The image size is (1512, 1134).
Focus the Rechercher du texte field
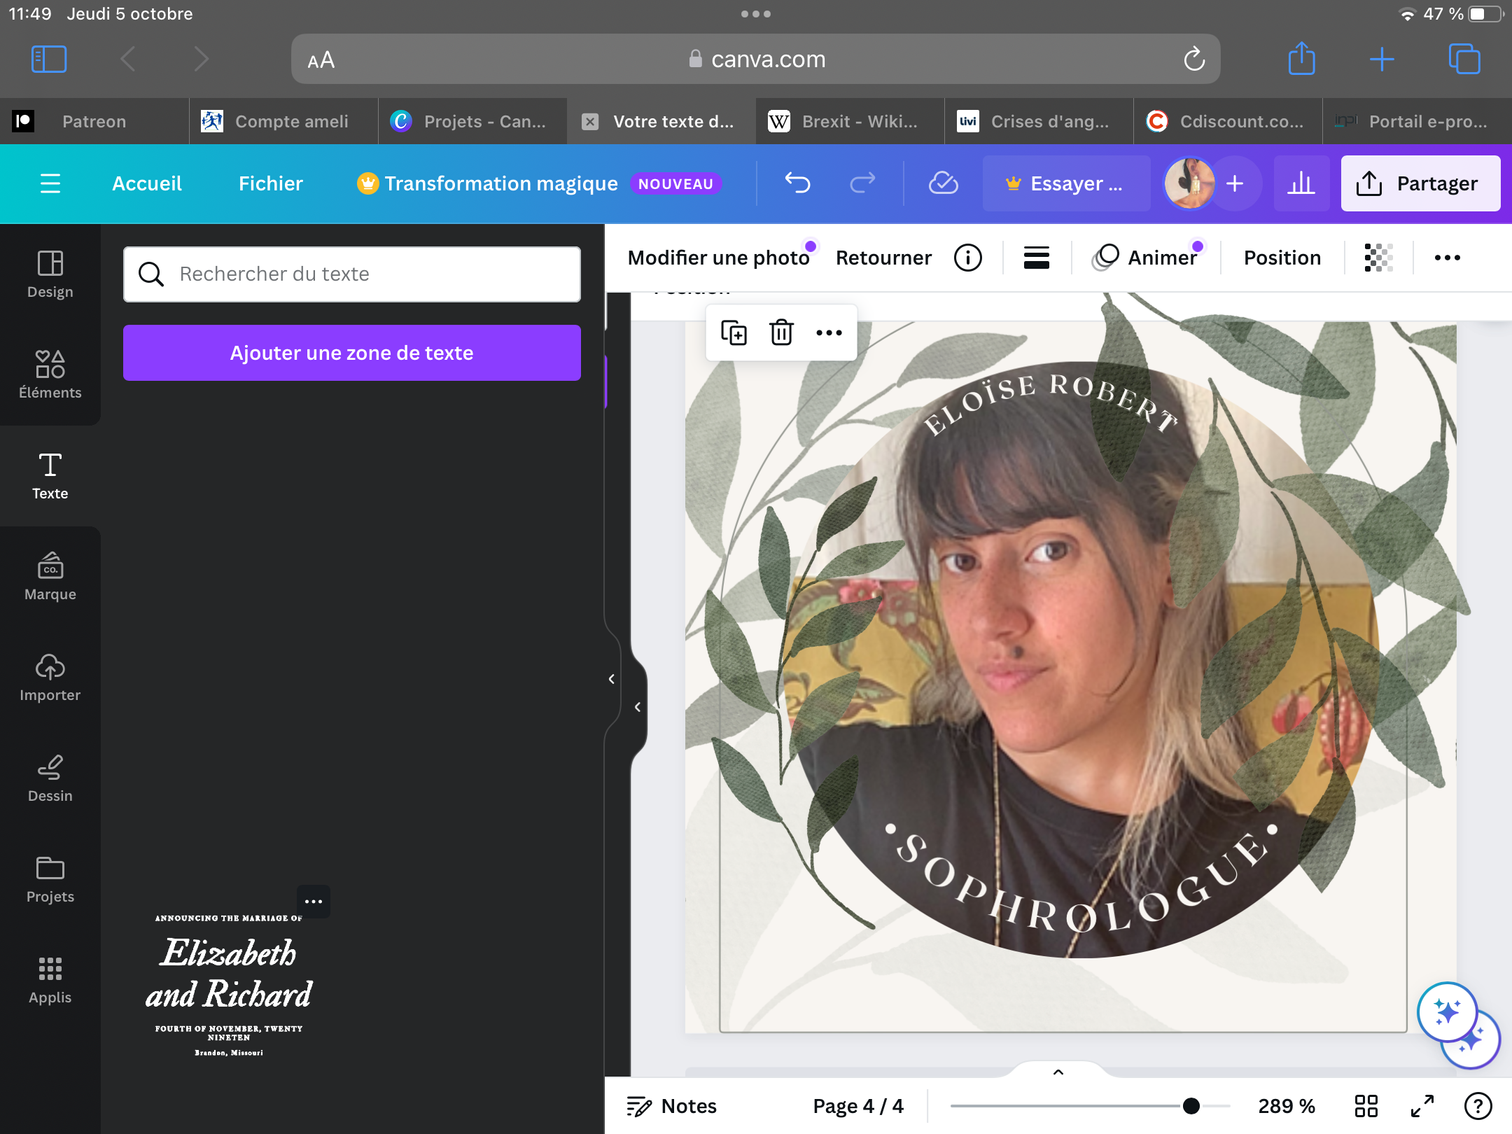352,274
